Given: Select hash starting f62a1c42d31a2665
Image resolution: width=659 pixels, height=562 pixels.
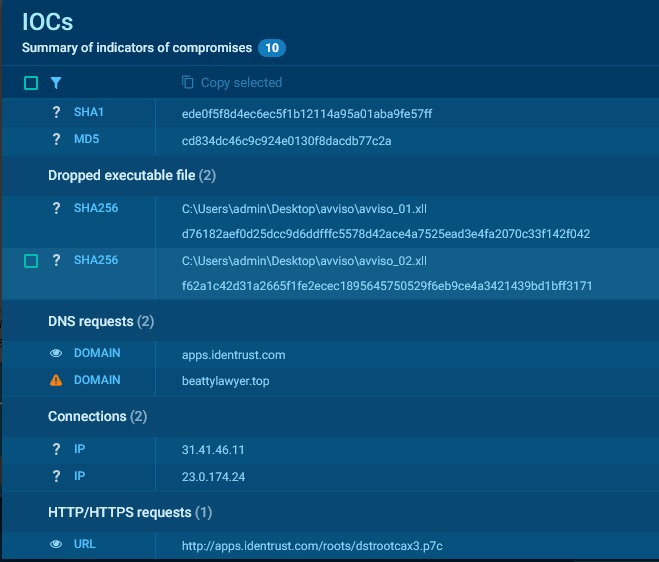Looking at the screenshot, I should click(387, 286).
